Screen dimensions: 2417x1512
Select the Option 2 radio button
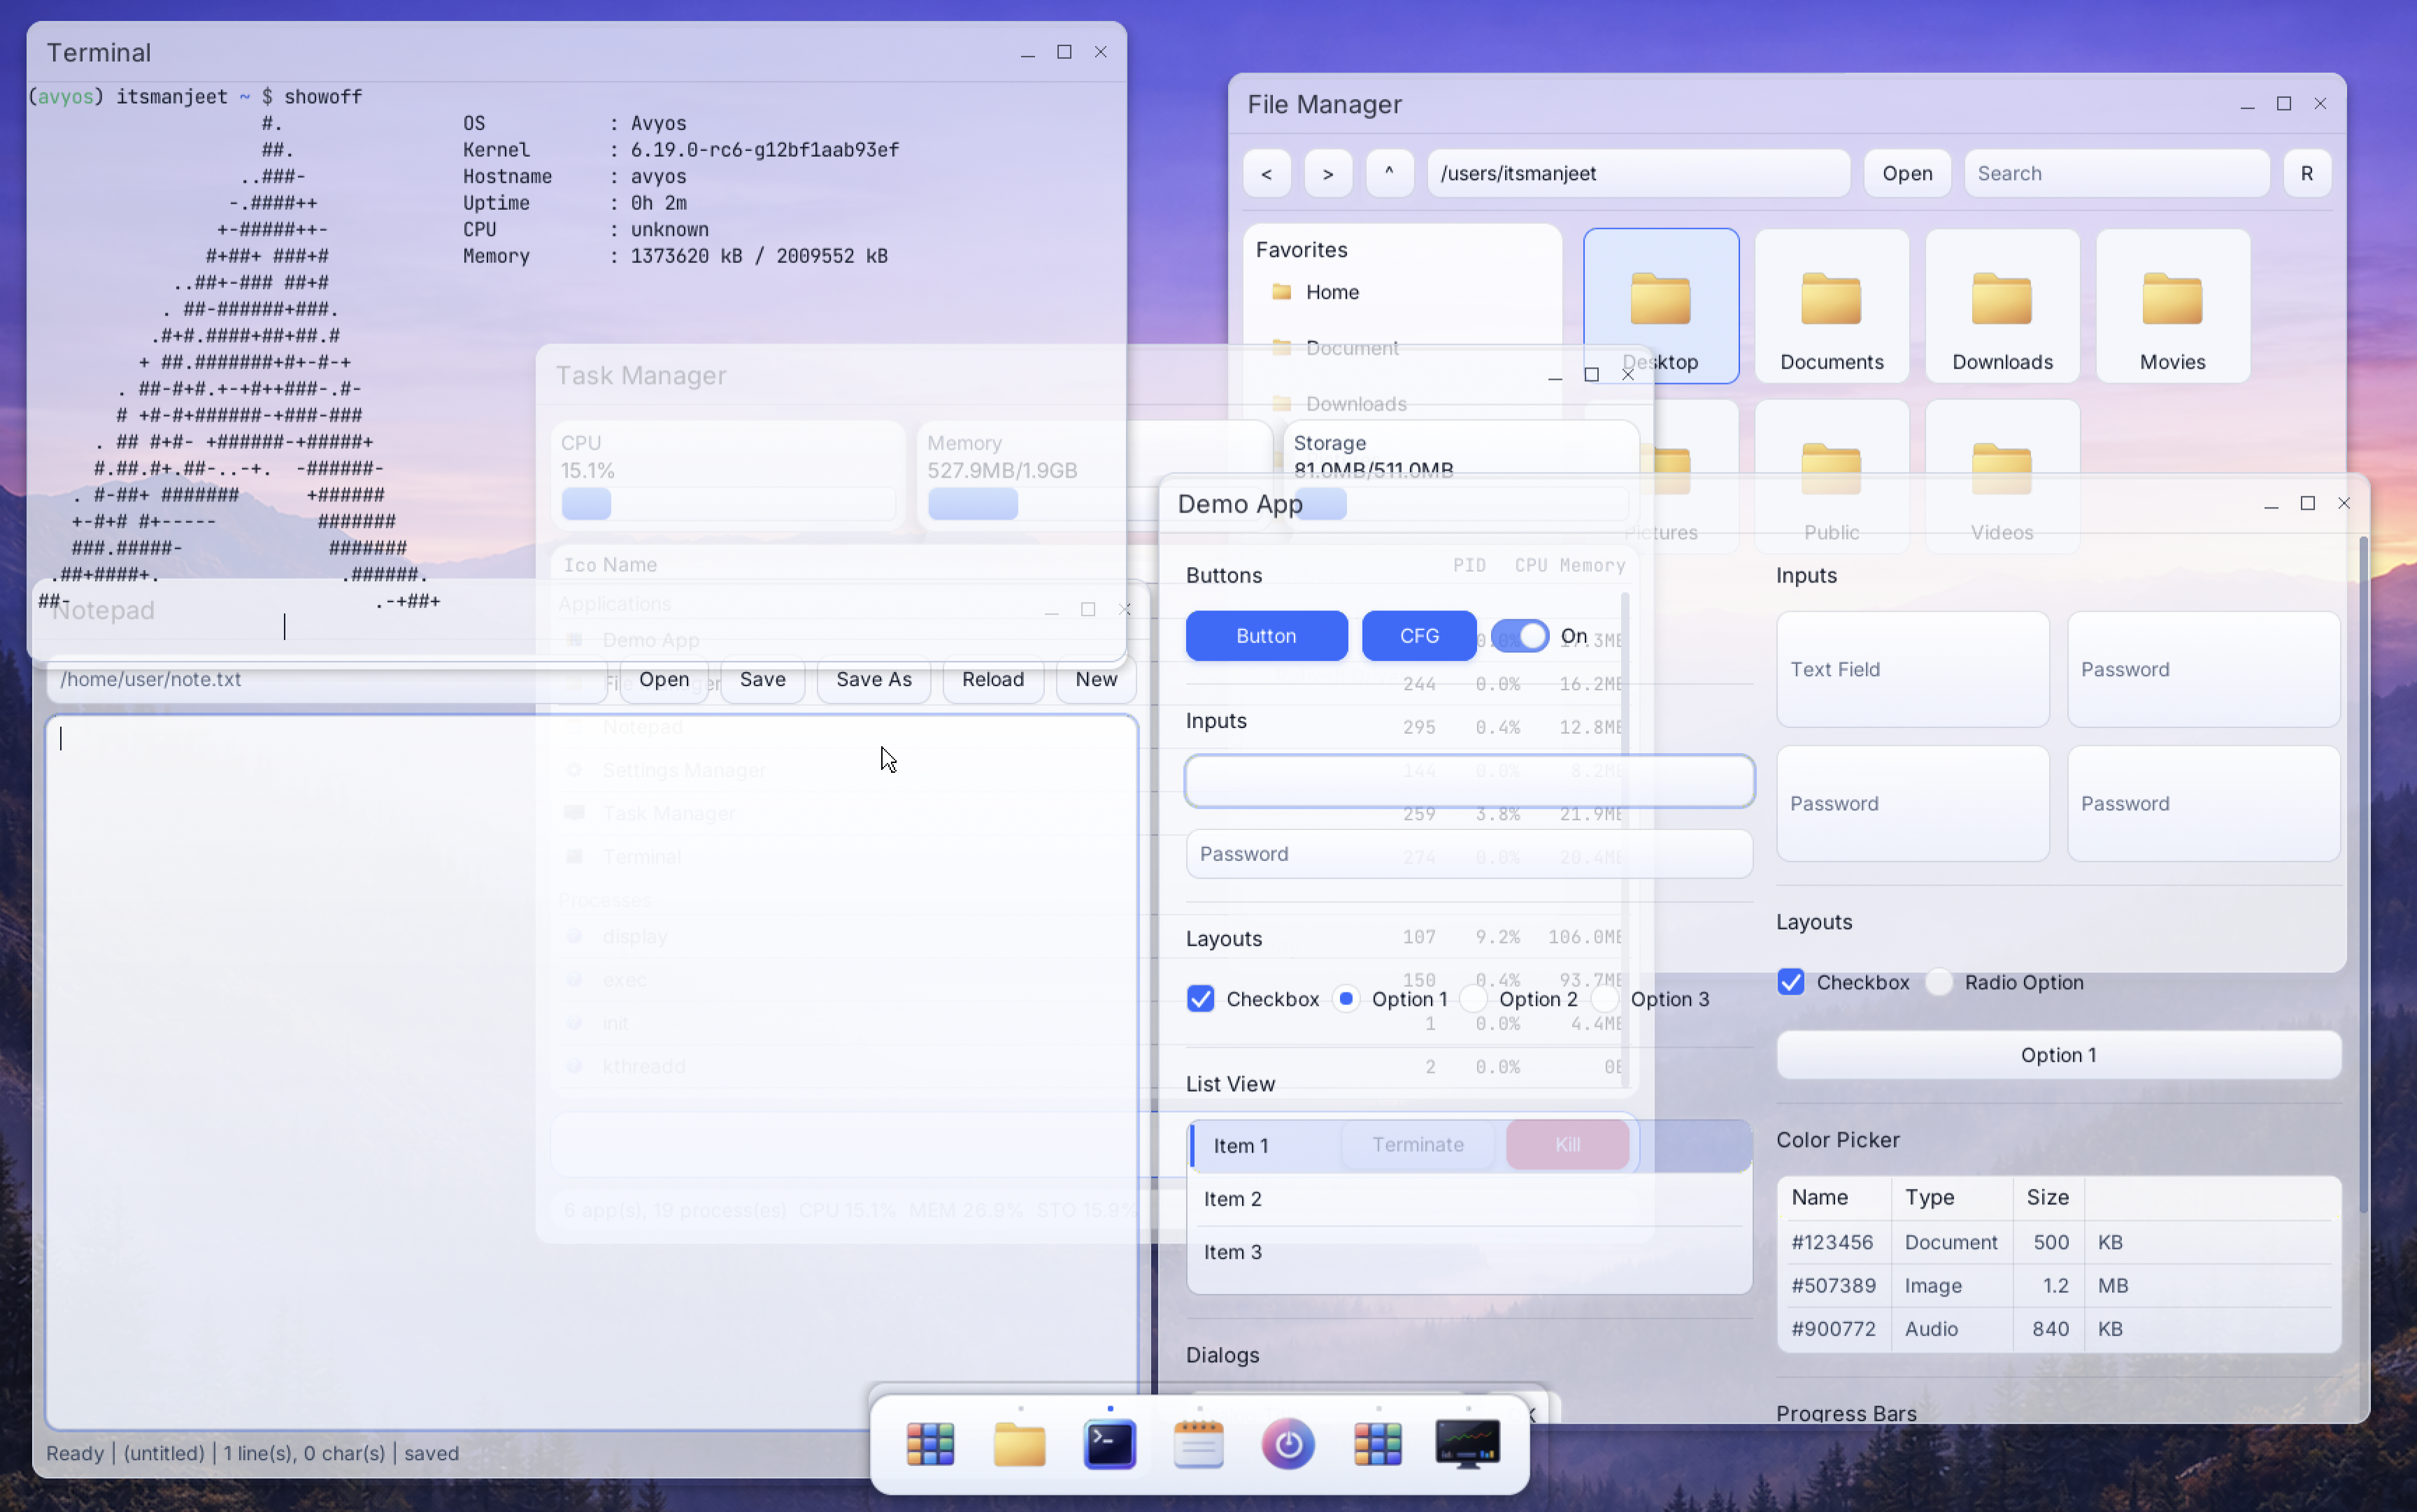[1475, 998]
